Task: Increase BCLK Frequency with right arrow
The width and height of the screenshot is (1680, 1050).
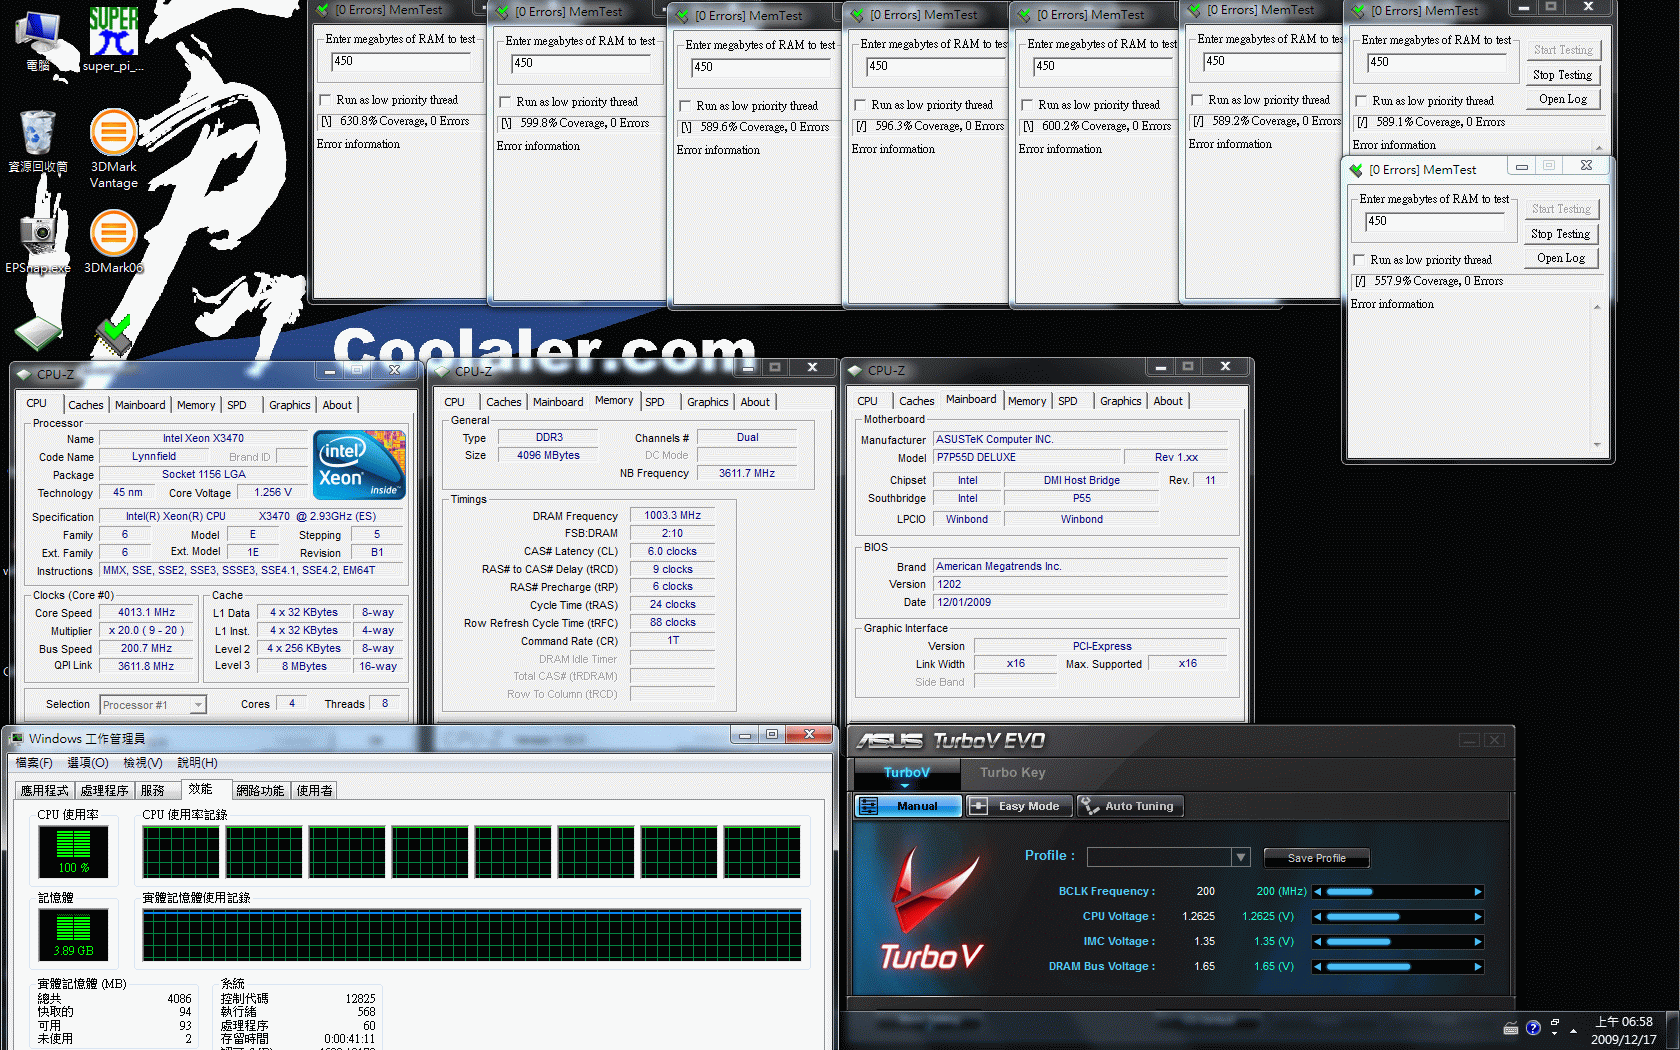Action: [x=1478, y=892]
